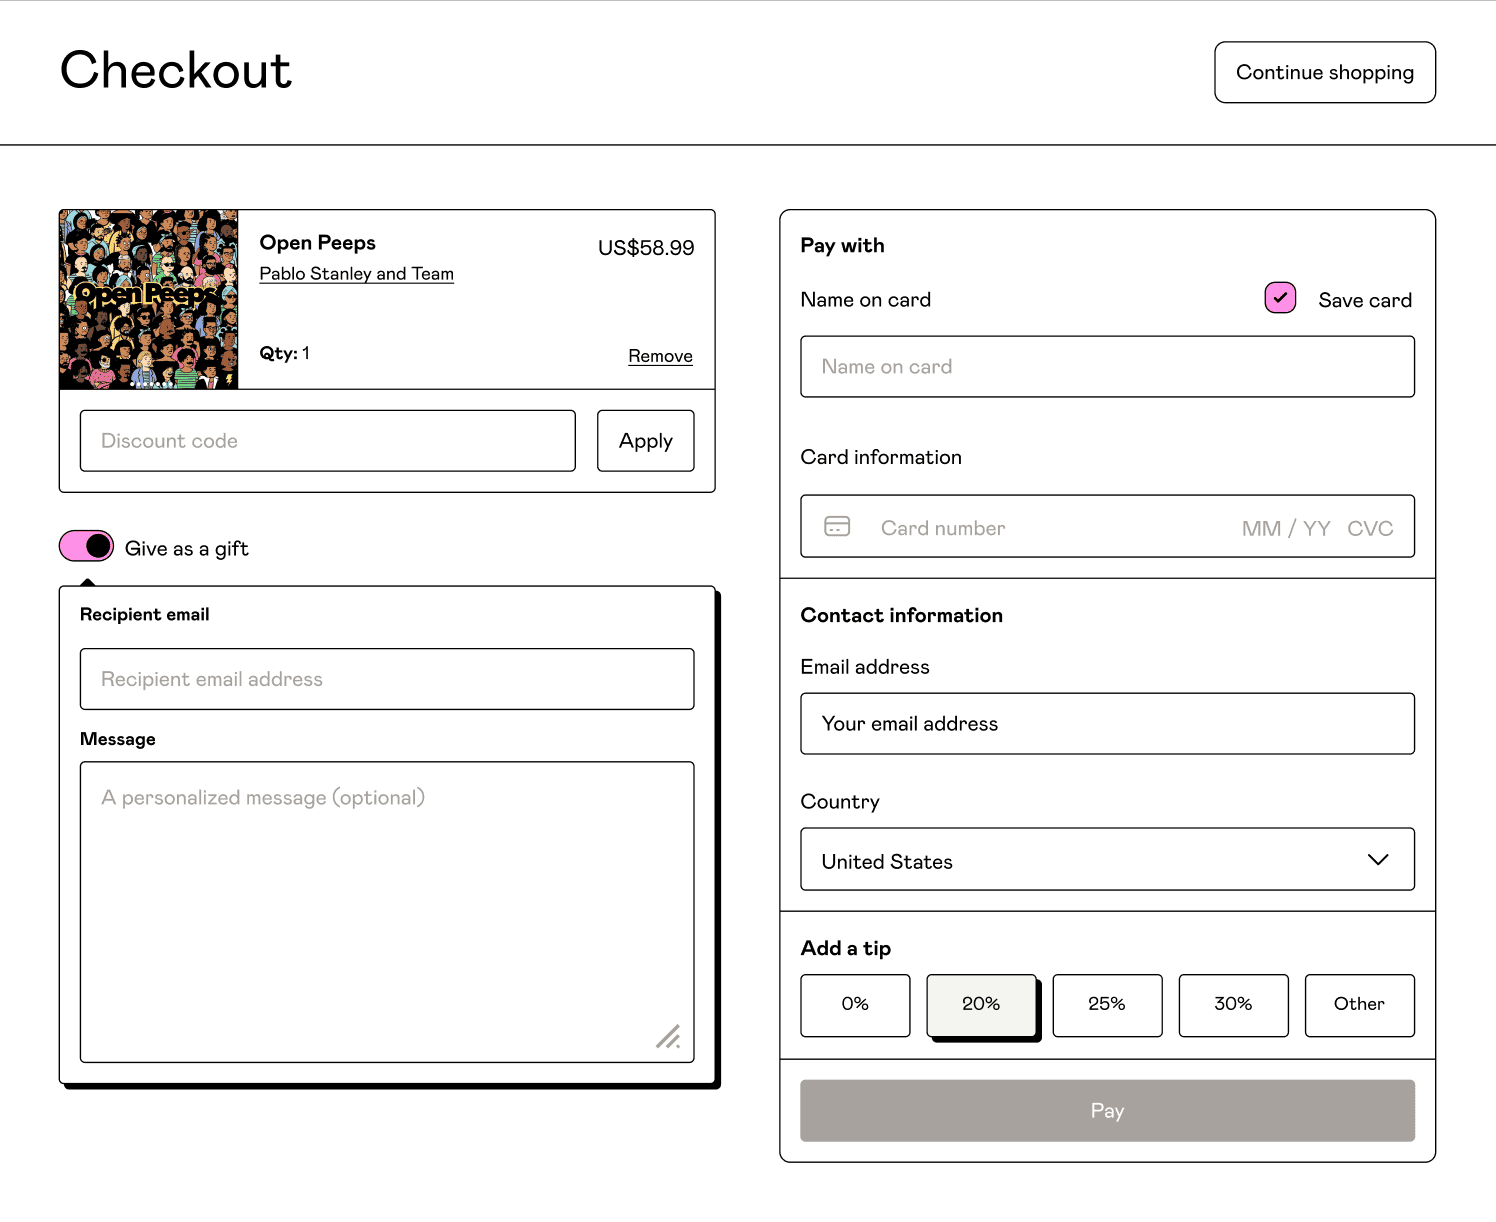Toggle the Give as a gift switch
The width and height of the screenshot is (1496, 1222).
click(87, 546)
